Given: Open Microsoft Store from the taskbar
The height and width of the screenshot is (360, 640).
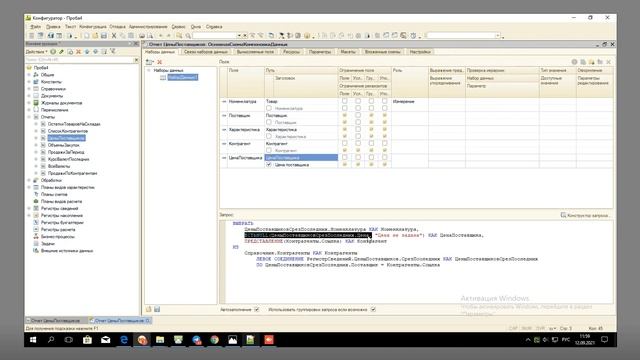Looking at the screenshot, I should (x=87, y=340).
